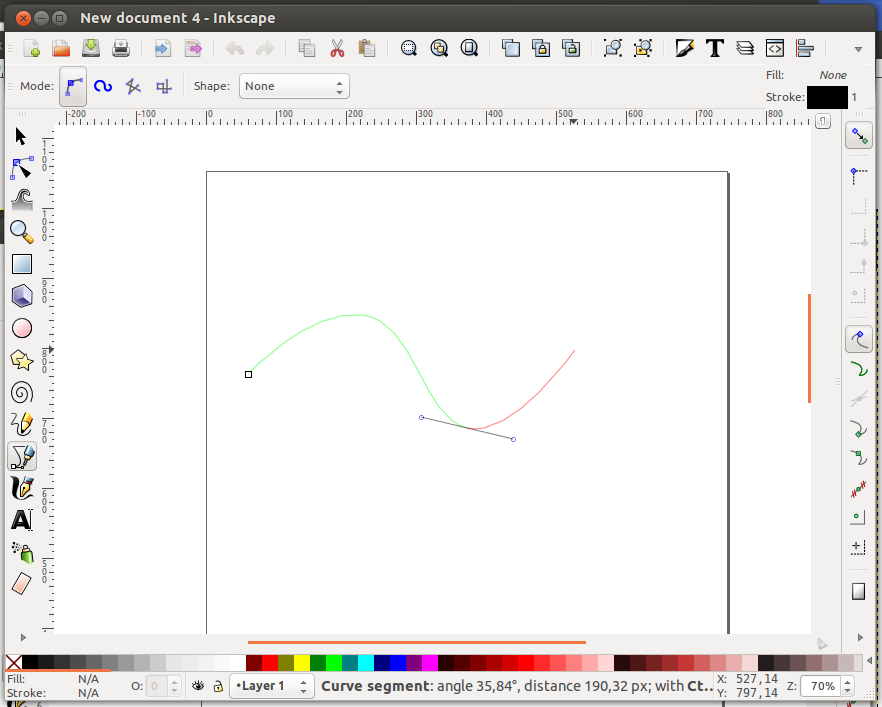This screenshot has width=882, height=707.
Task: Expand the command toolbar overflow arrow
Action: pos(857,48)
